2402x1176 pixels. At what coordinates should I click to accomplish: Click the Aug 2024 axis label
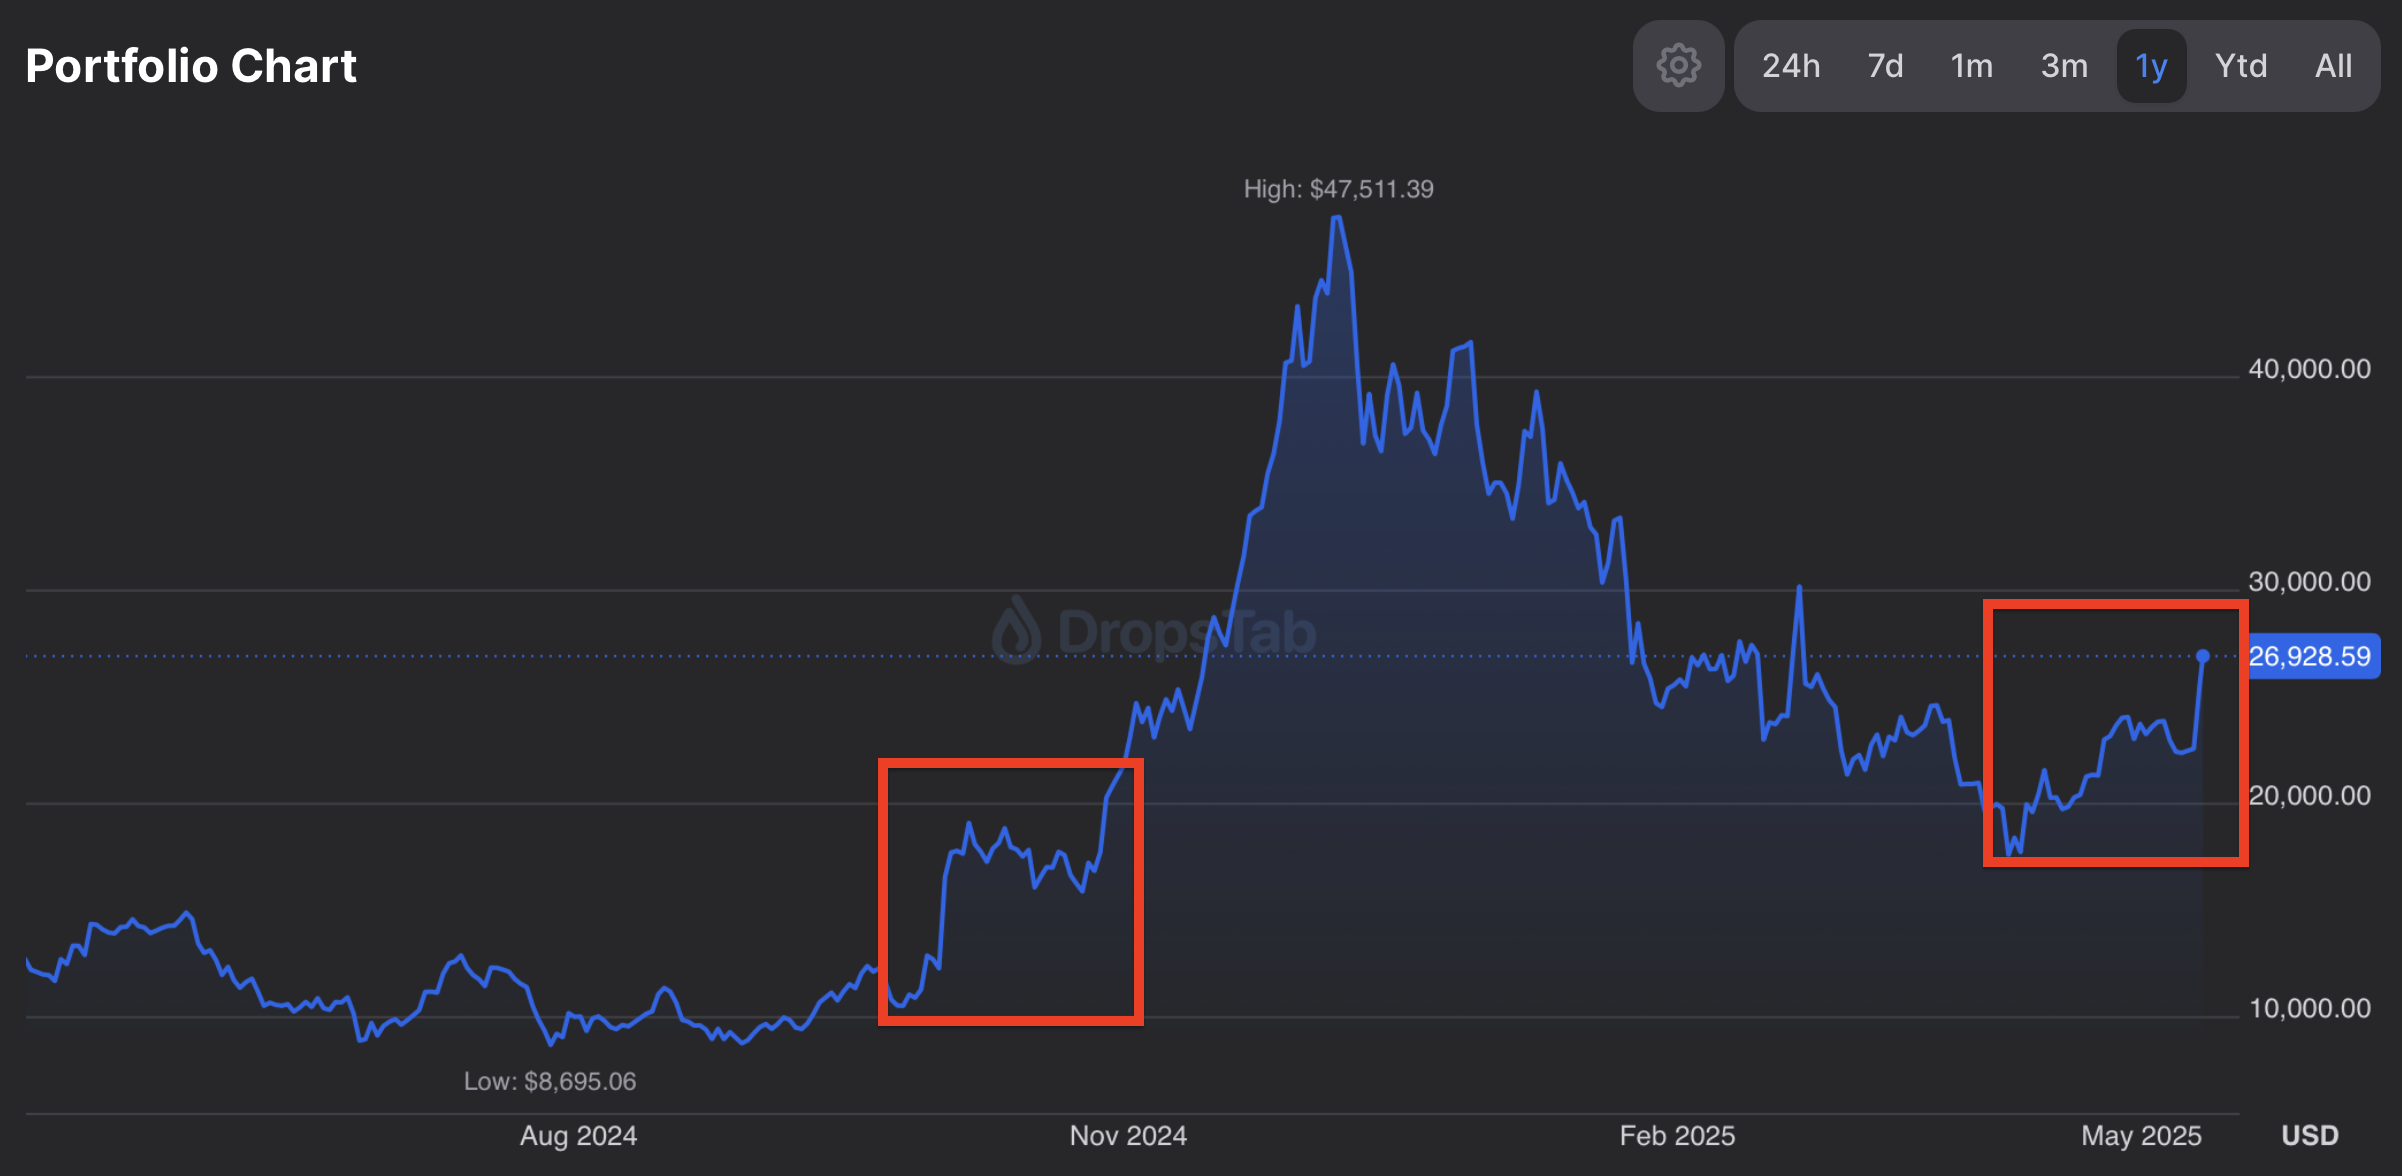[x=578, y=1136]
